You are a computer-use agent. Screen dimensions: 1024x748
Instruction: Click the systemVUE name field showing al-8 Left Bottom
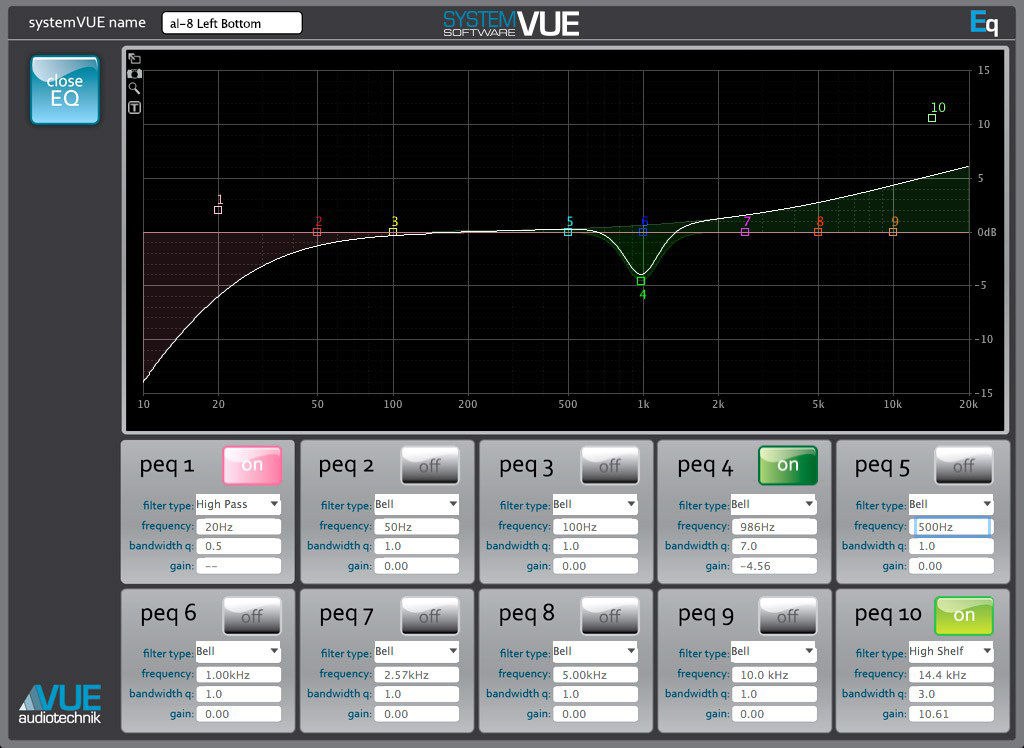(x=231, y=21)
